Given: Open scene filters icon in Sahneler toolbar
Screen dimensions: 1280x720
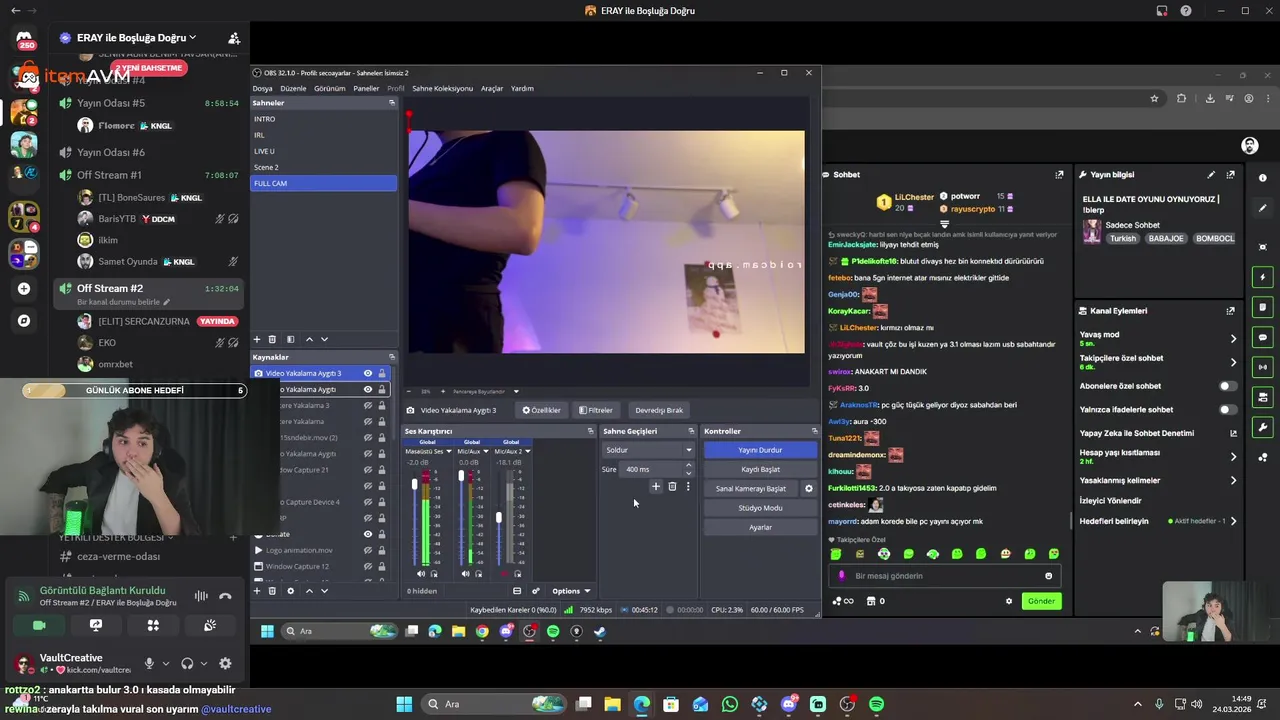Looking at the screenshot, I should tap(290, 339).
